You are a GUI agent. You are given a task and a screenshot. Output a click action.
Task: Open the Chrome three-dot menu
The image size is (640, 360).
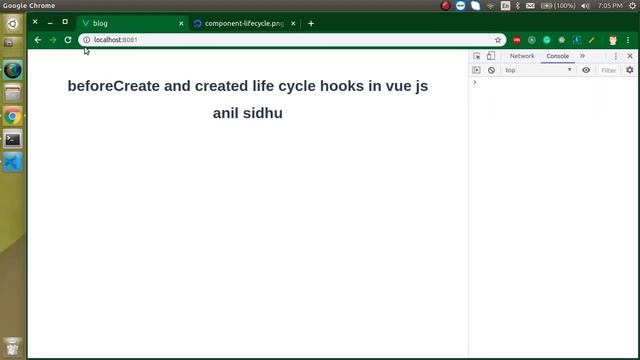coord(628,40)
